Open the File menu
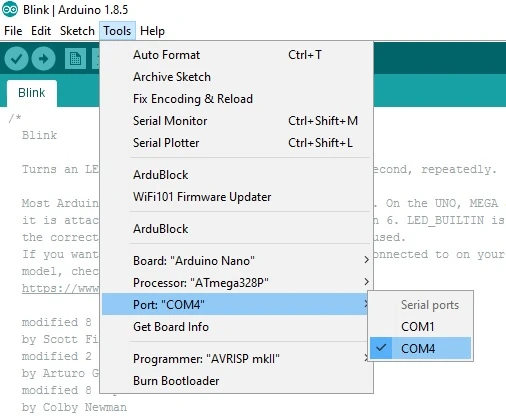Viewport: 506px width, 420px height. tap(13, 31)
